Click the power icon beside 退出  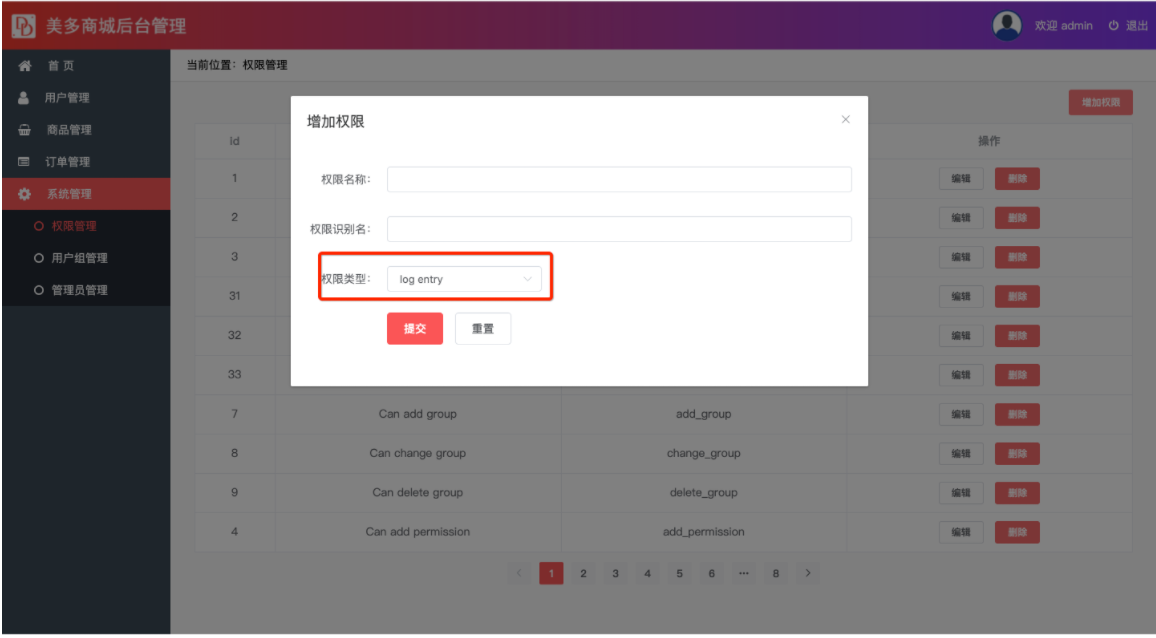pyautogui.click(x=1113, y=26)
